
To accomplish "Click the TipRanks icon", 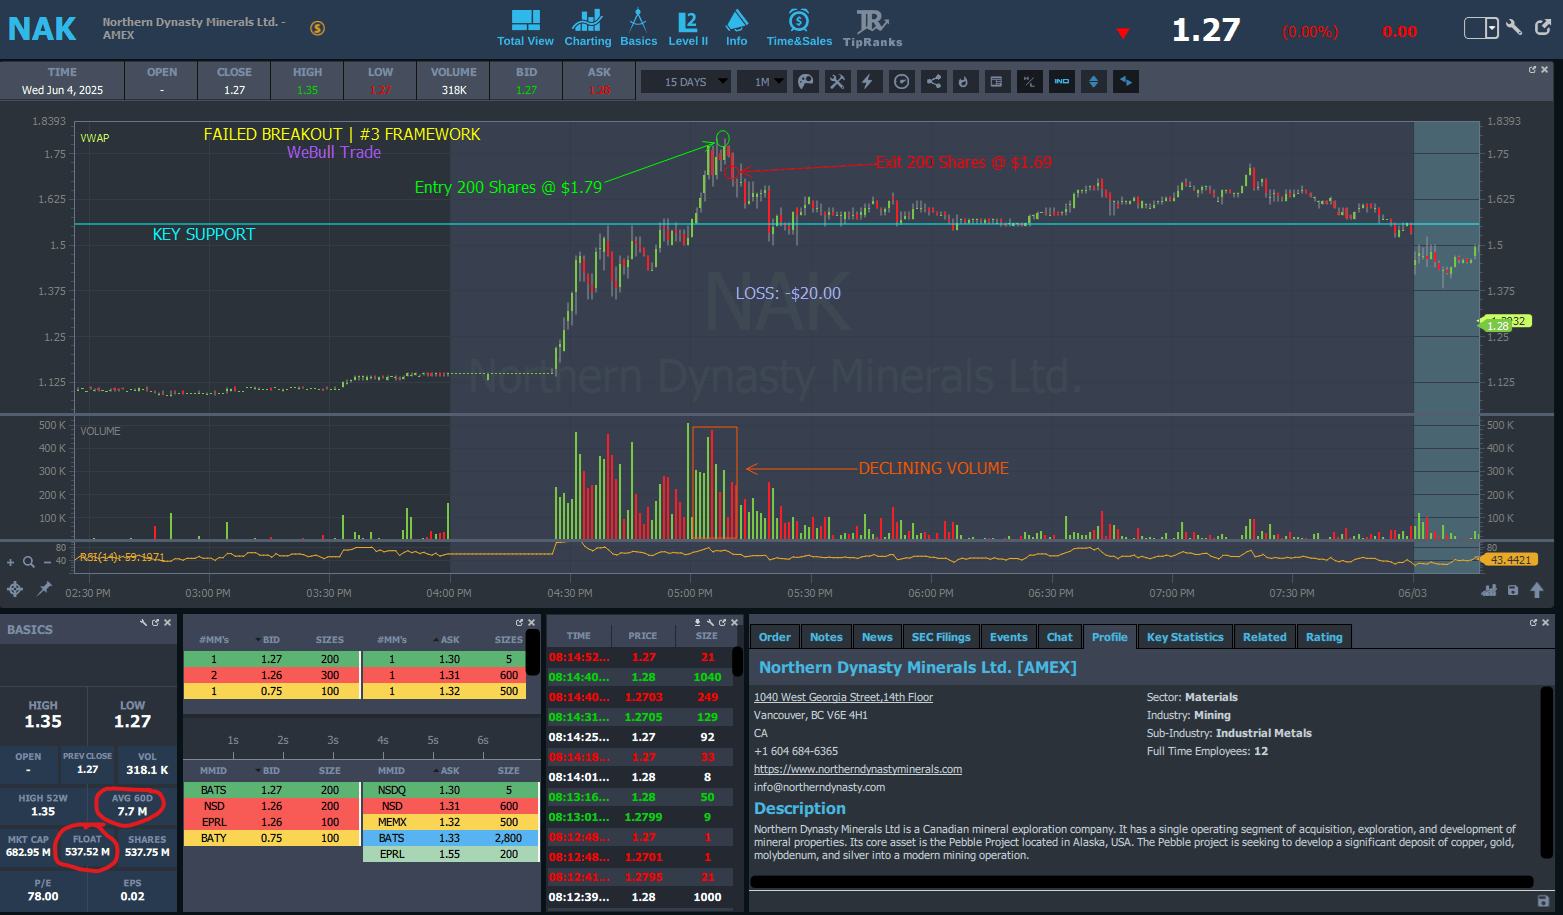I will (872, 28).
